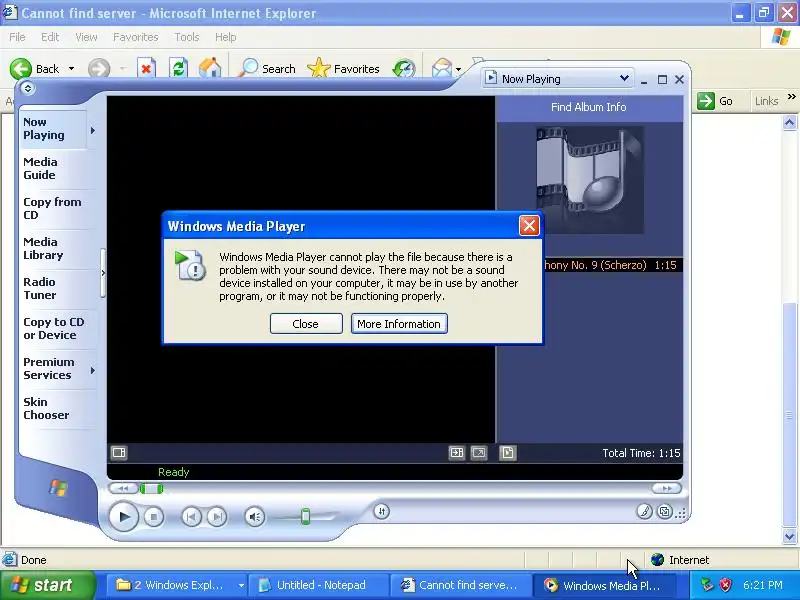The height and width of the screenshot is (600, 800).
Task: Click the History icon in IE toolbar
Action: point(404,69)
